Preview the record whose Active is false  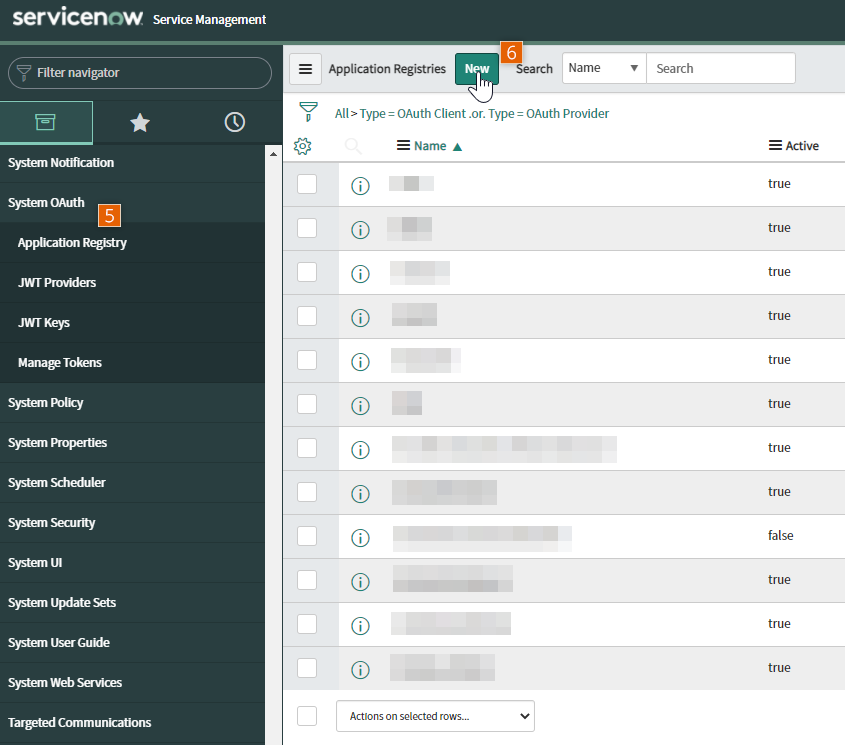[360, 537]
